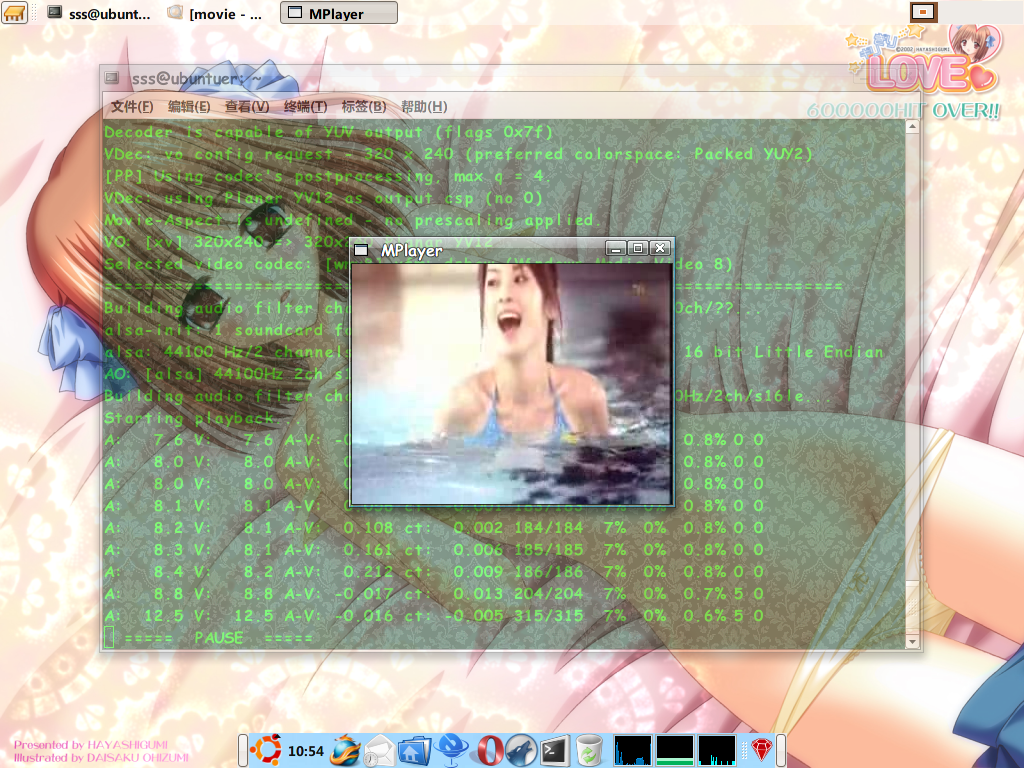The width and height of the screenshot is (1024, 768).
Task: Launch the Firefox browser from the dock
Action: click(346, 750)
